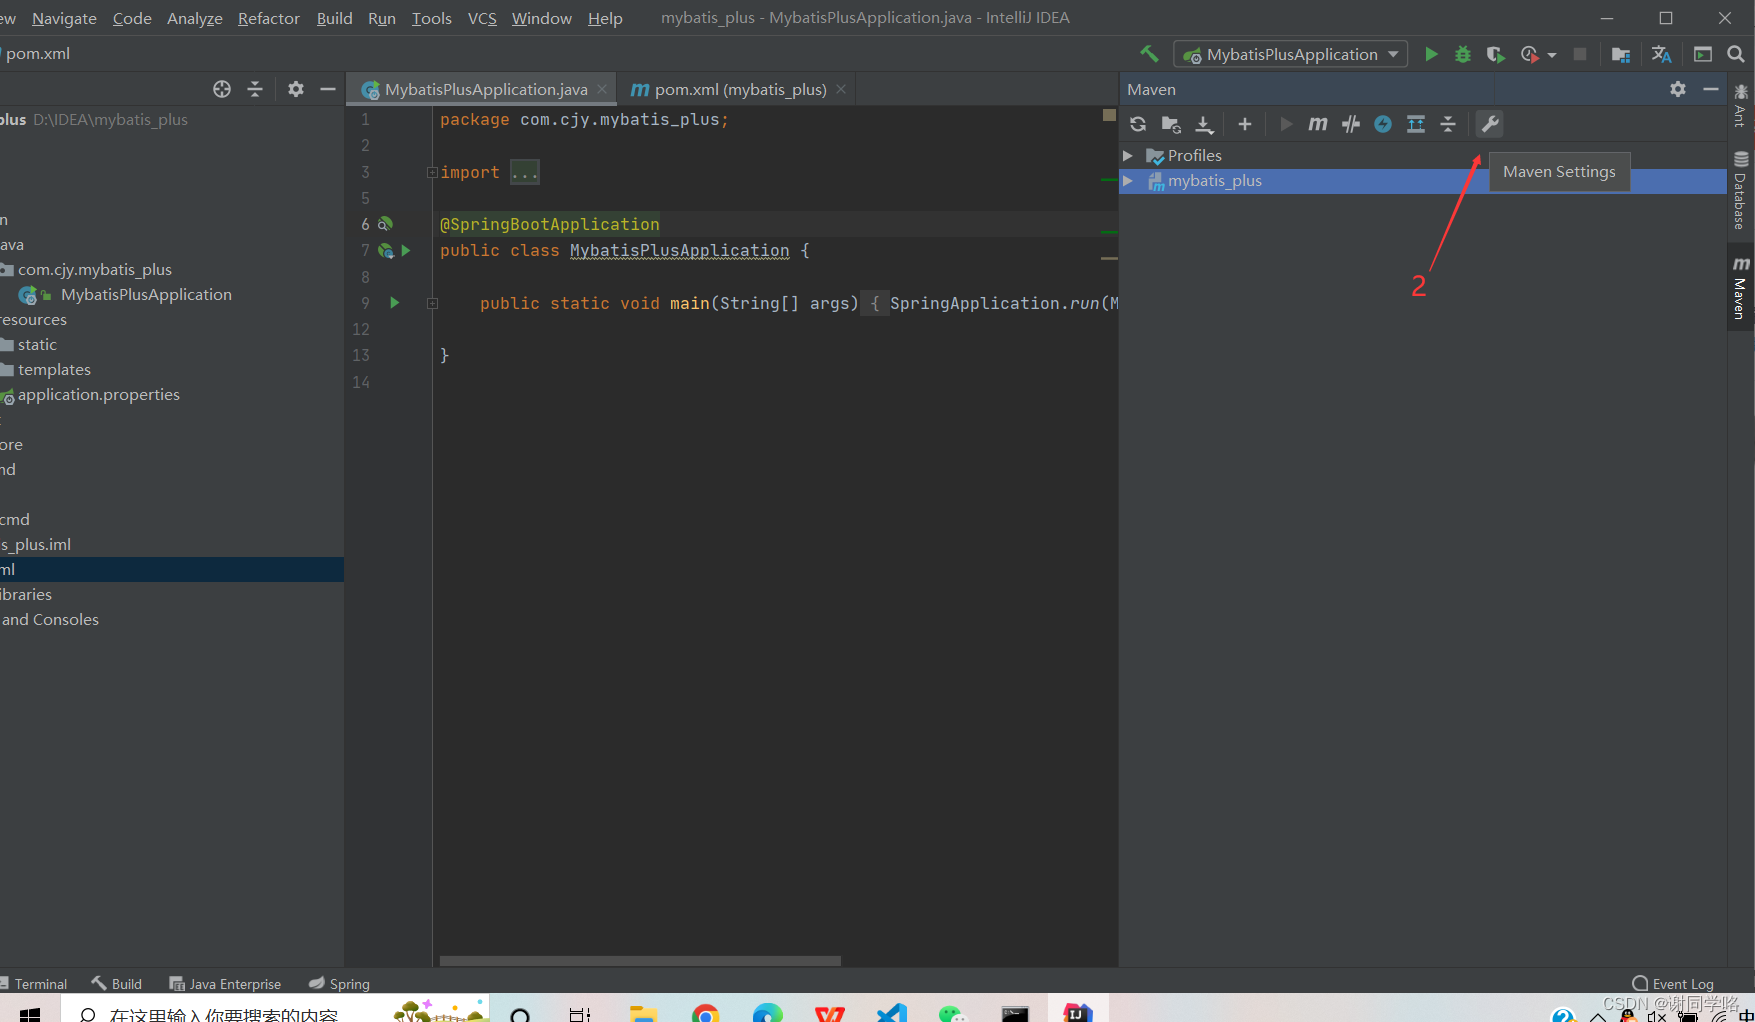
Task: Toggle the Maven side tool window tab
Action: [x=1741, y=288]
